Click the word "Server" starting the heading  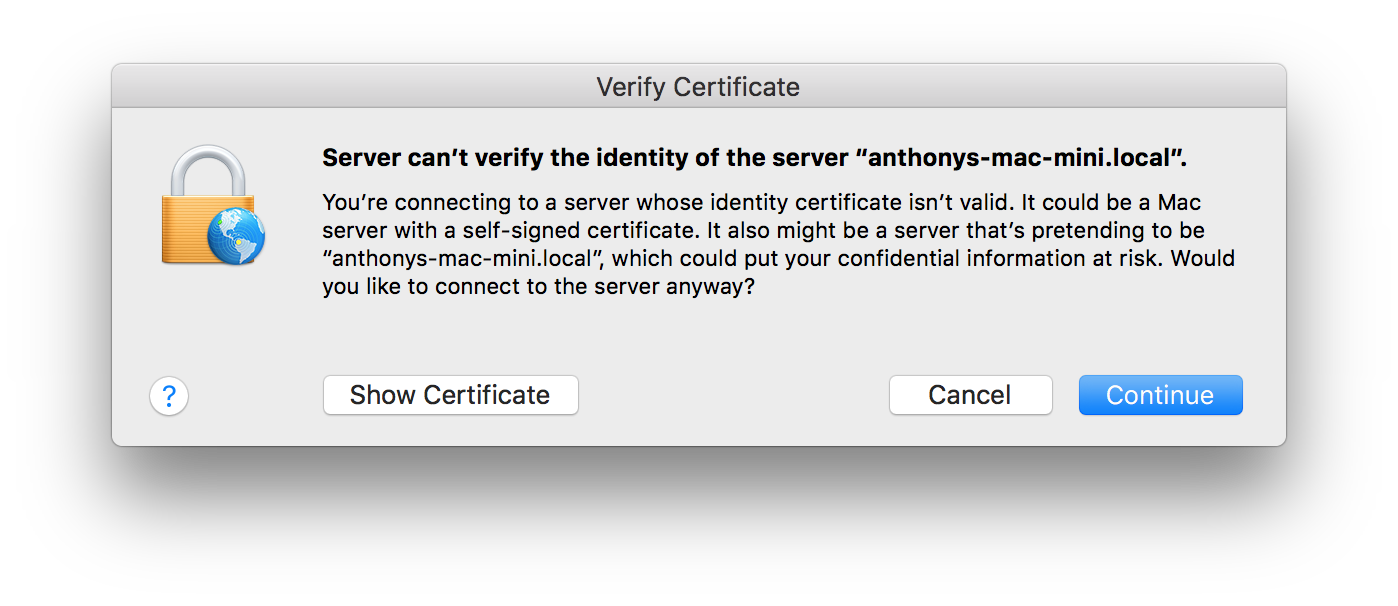click(359, 159)
